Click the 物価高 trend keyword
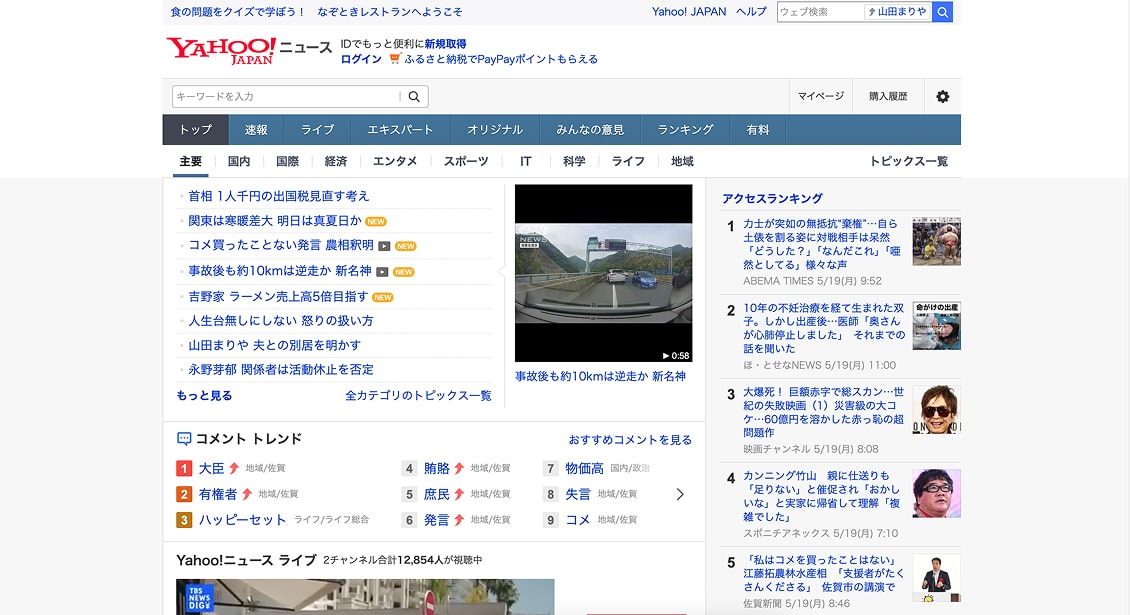 584,469
